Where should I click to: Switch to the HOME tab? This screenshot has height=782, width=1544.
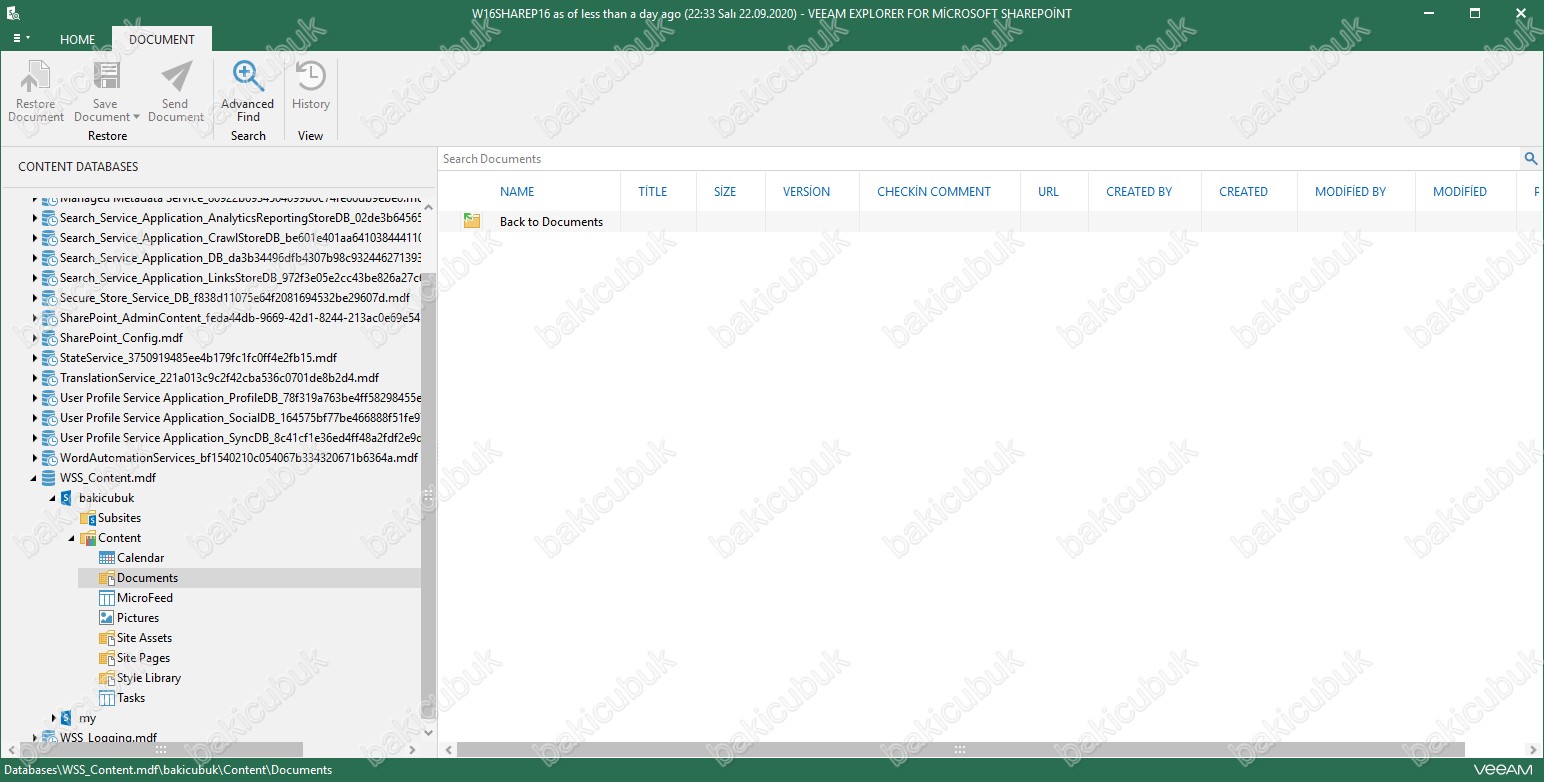coord(77,40)
